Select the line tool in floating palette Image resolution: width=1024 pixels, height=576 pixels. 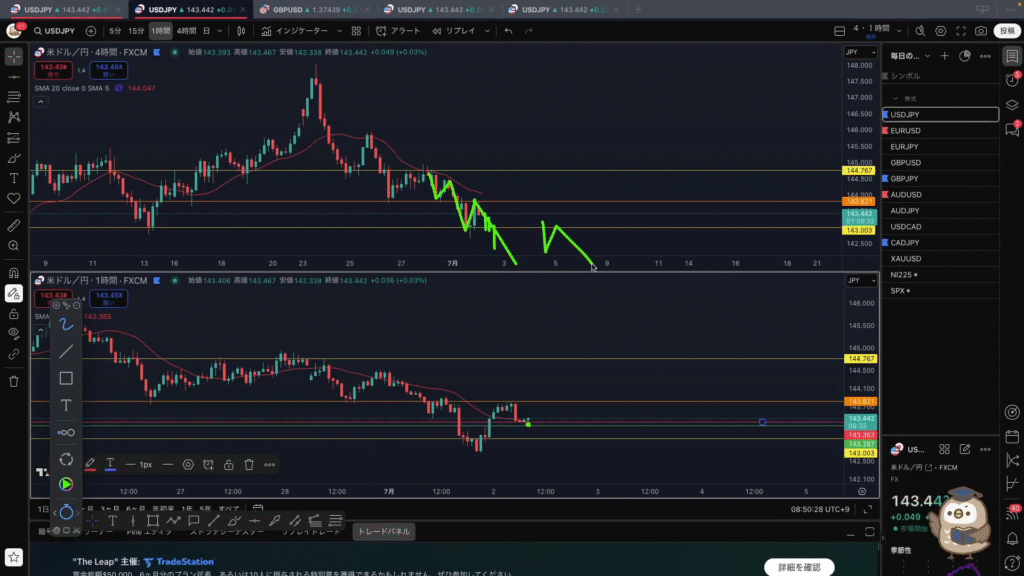(x=66, y=351)
